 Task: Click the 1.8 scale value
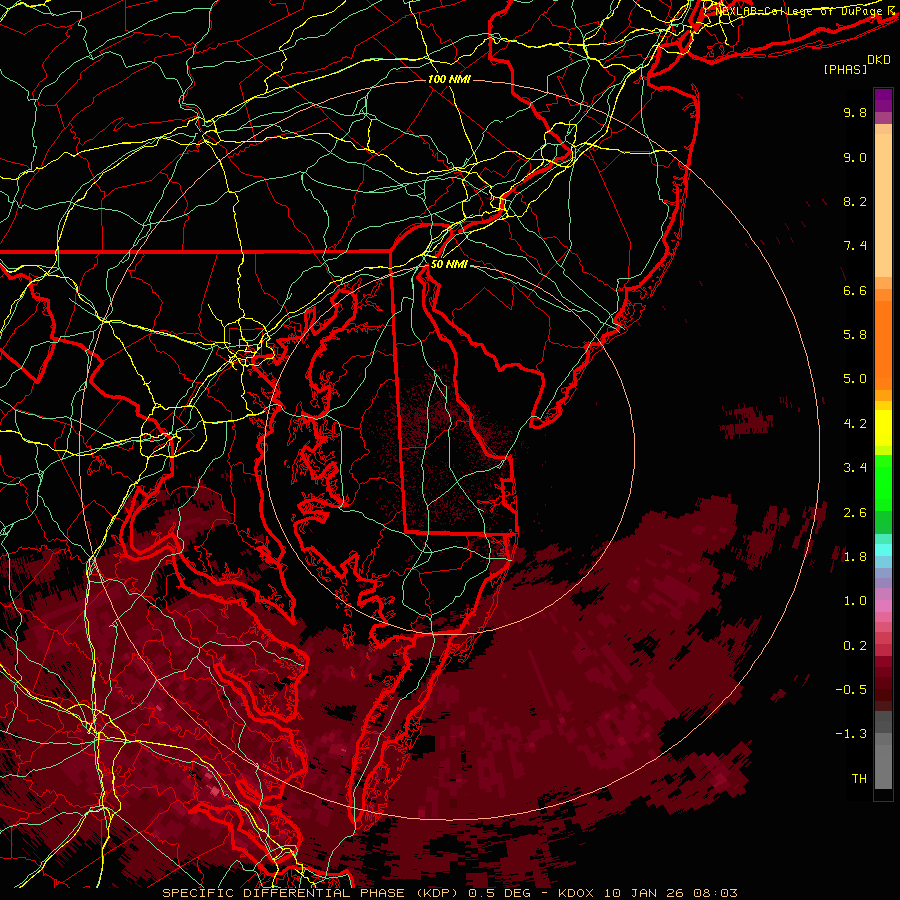[x=855, y=557]
